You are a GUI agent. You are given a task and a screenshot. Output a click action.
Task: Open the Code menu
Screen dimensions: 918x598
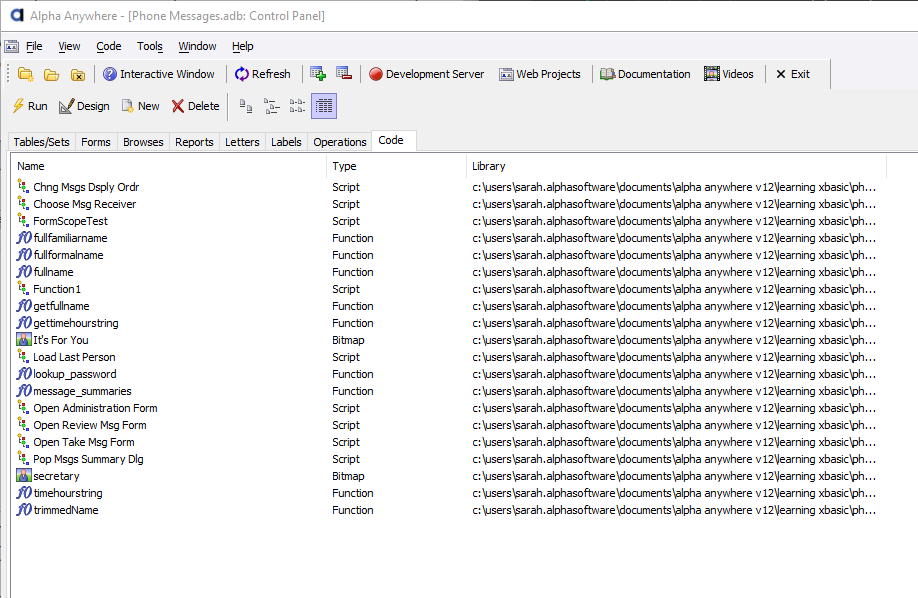click(x=109, y=46)
